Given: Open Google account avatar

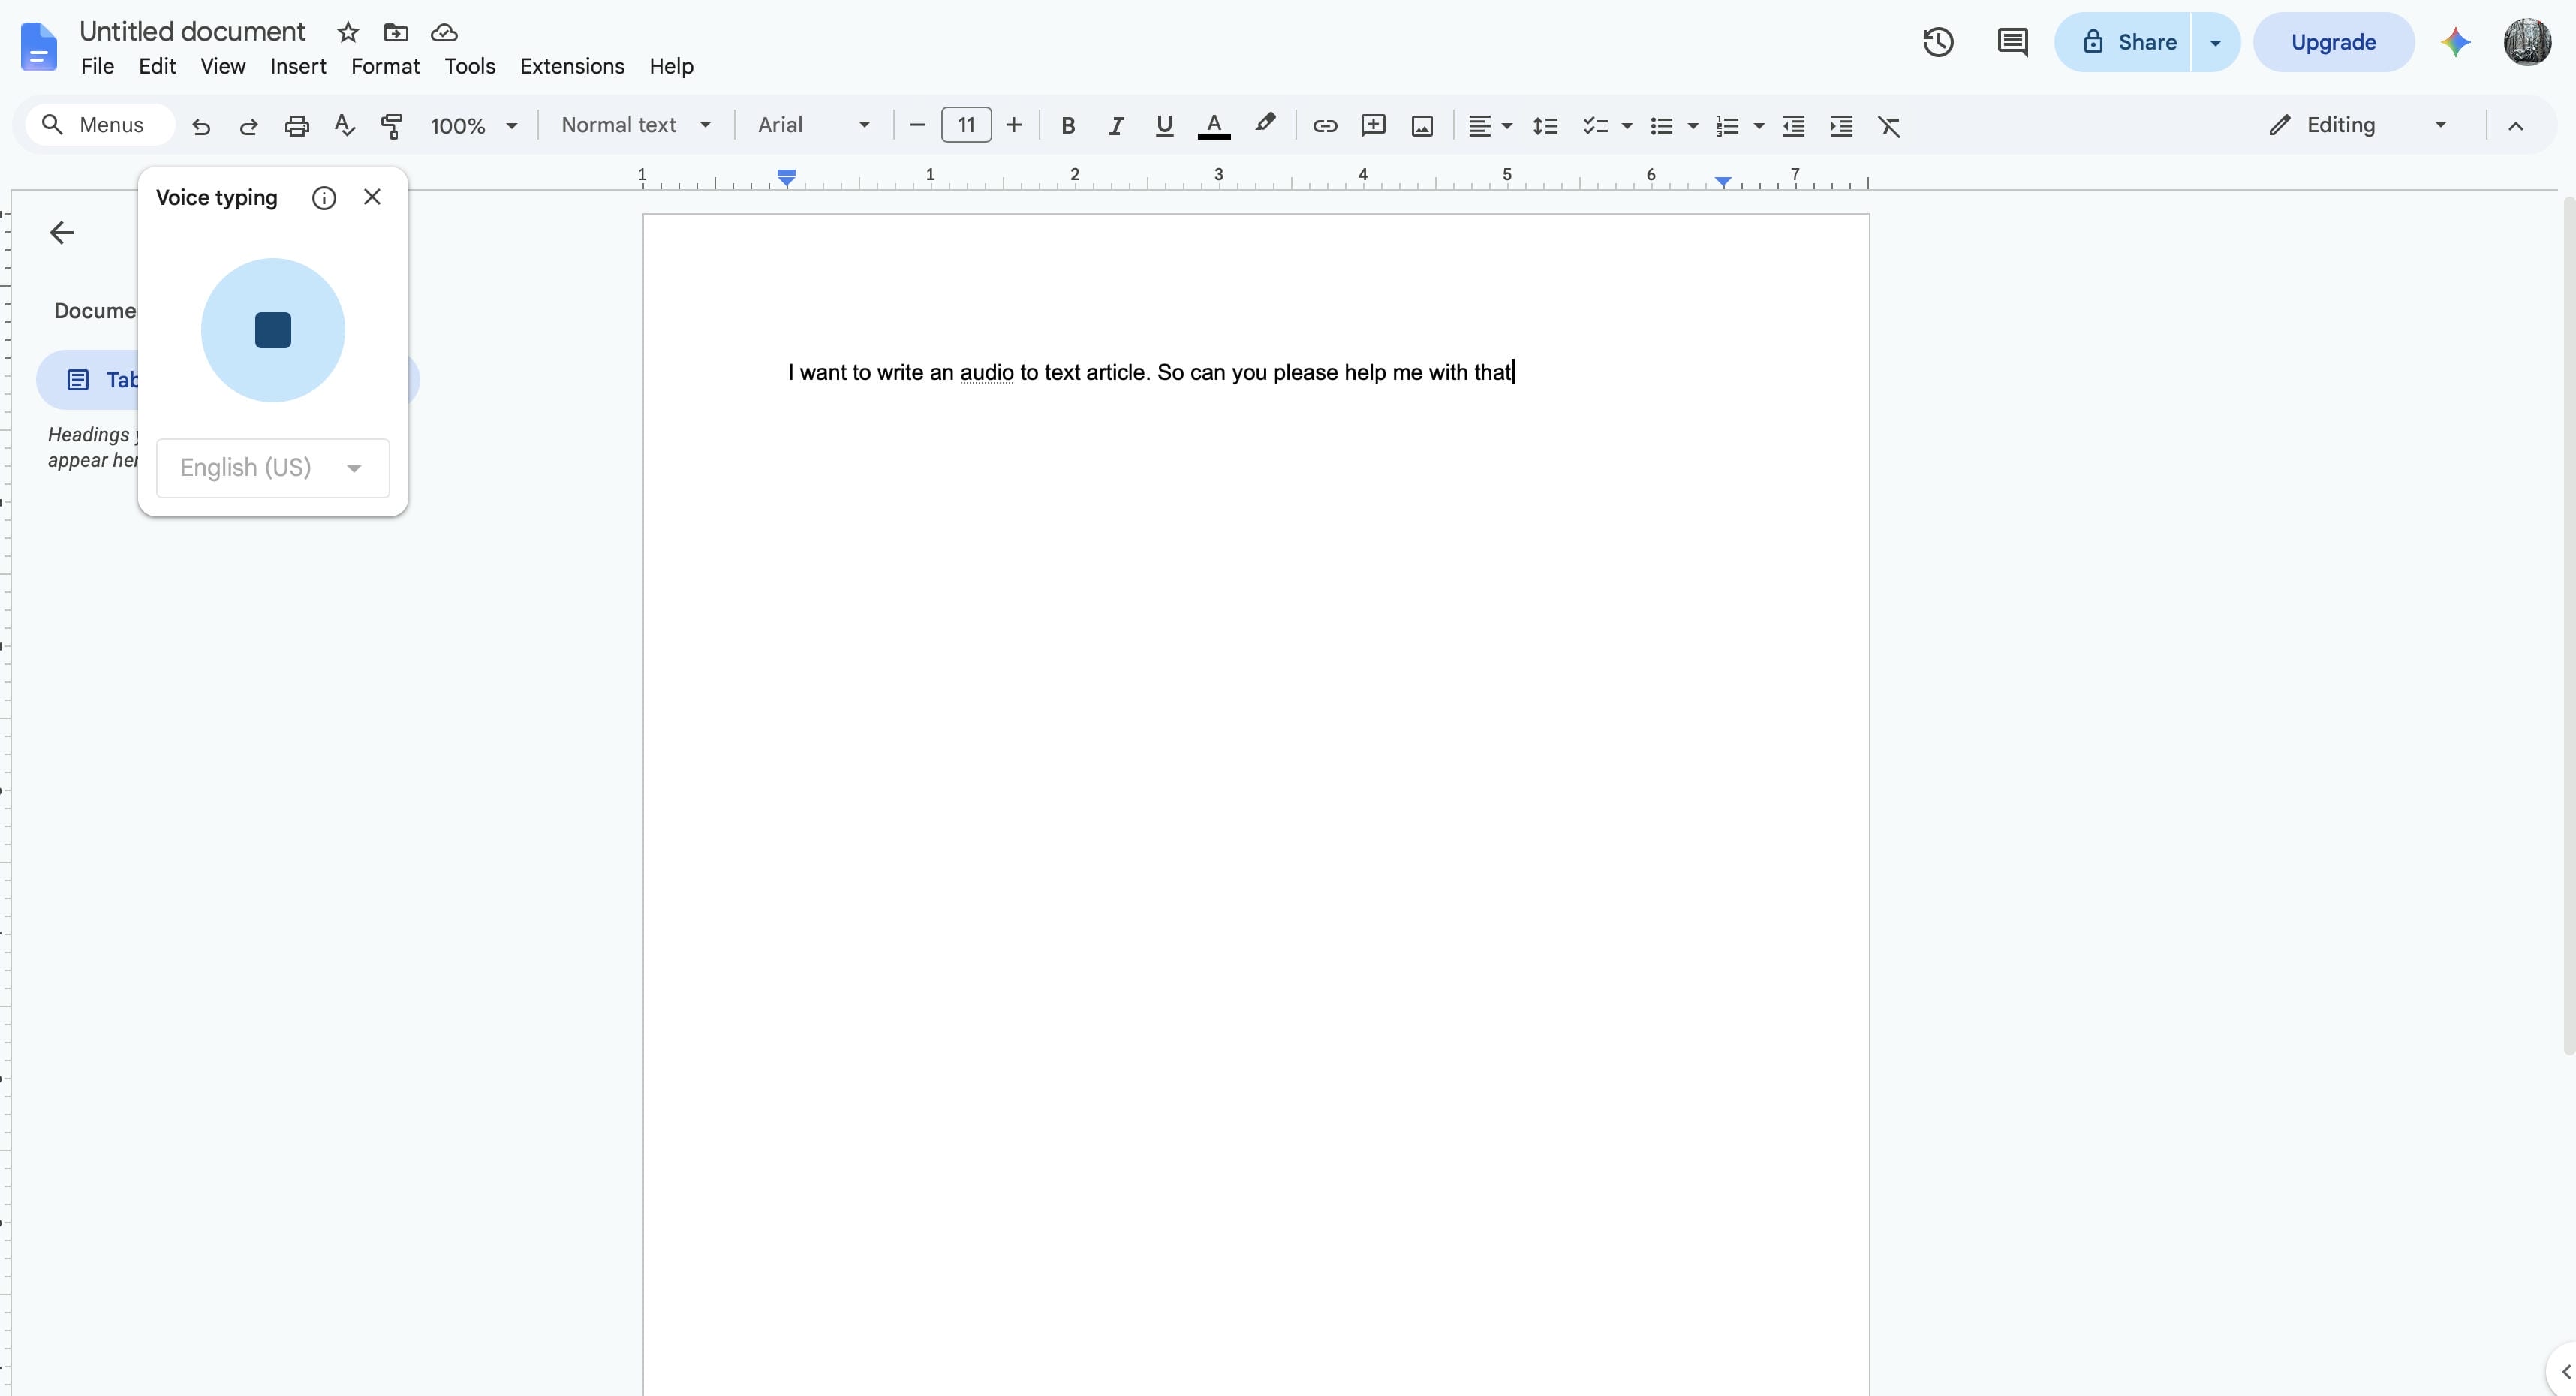Looking at the screenshot, I should [x=2527, y=42].
